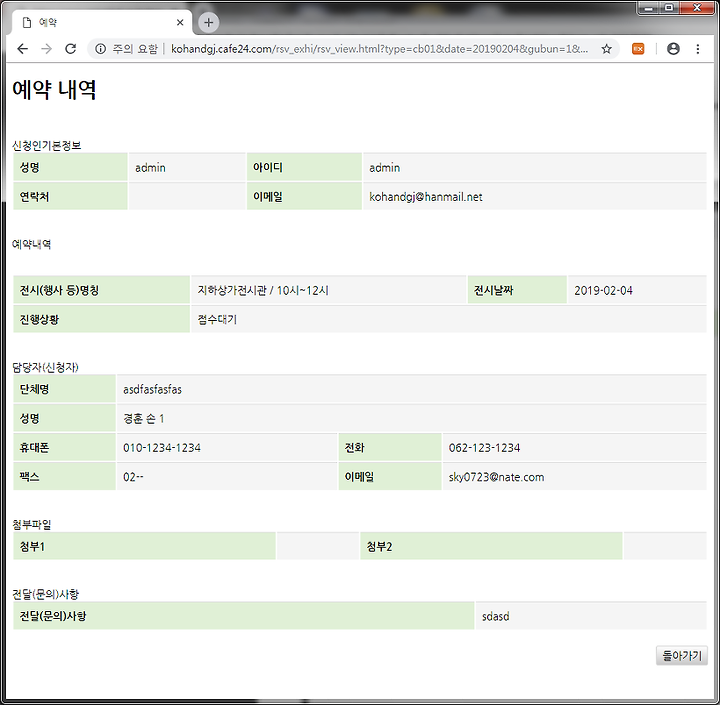Click the 첨부2 label cell
720x705 pixels.
(491, 547)
